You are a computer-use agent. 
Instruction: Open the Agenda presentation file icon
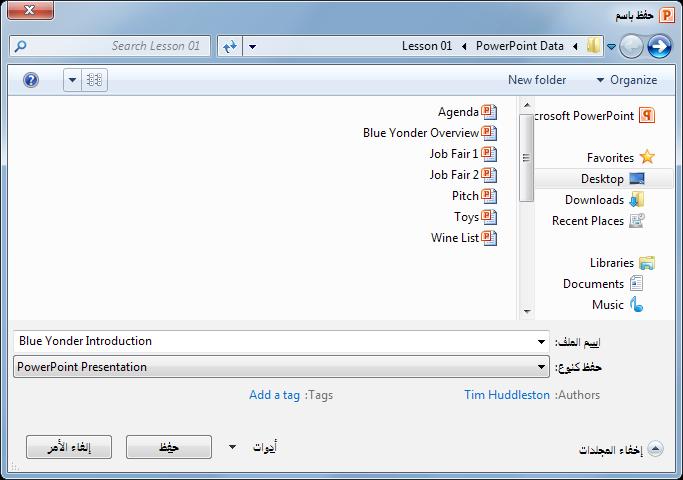click(489, 112)
